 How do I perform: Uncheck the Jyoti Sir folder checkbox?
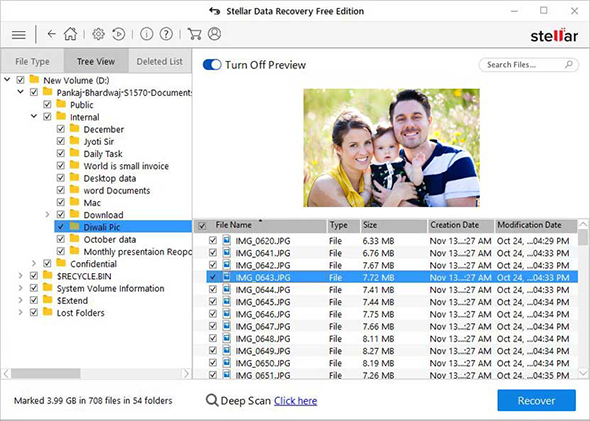click(x=61, y=141)
